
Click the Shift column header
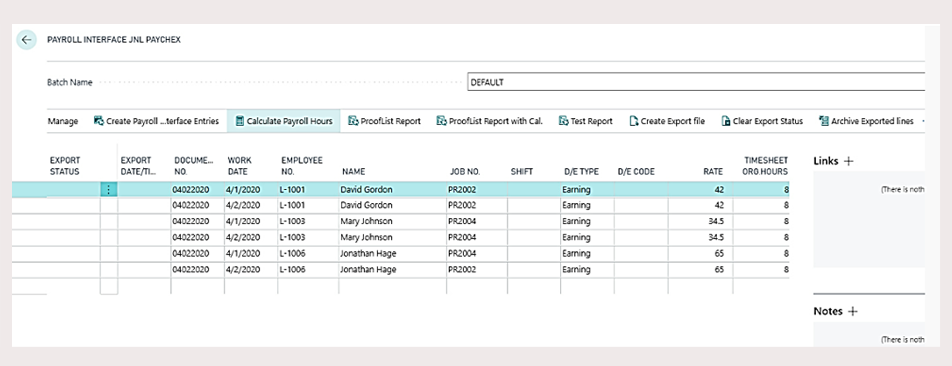pyautogui.click(x=522, y=172)
